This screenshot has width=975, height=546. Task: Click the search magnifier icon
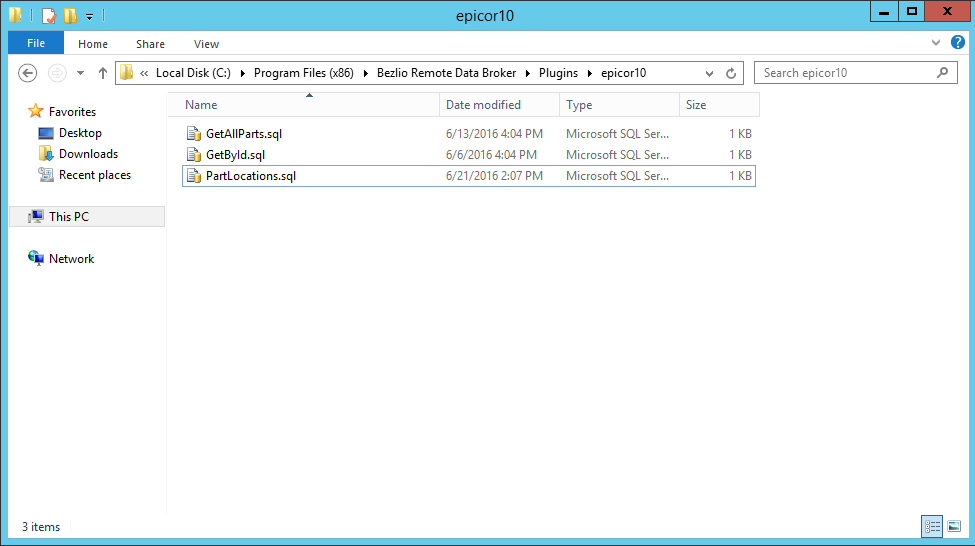943,73
